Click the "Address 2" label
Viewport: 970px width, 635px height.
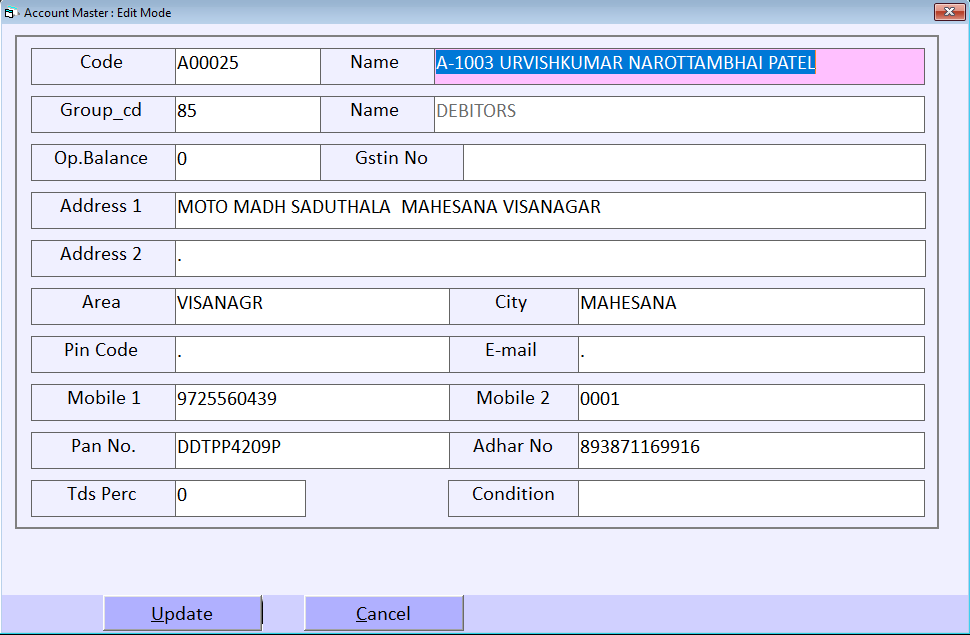tap(101, 254)
